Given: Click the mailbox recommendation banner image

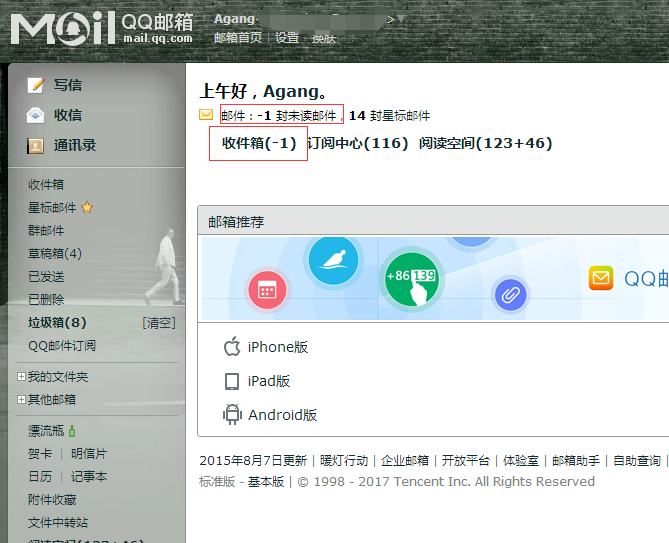Looking at the screenshot, I should (435, 278).
